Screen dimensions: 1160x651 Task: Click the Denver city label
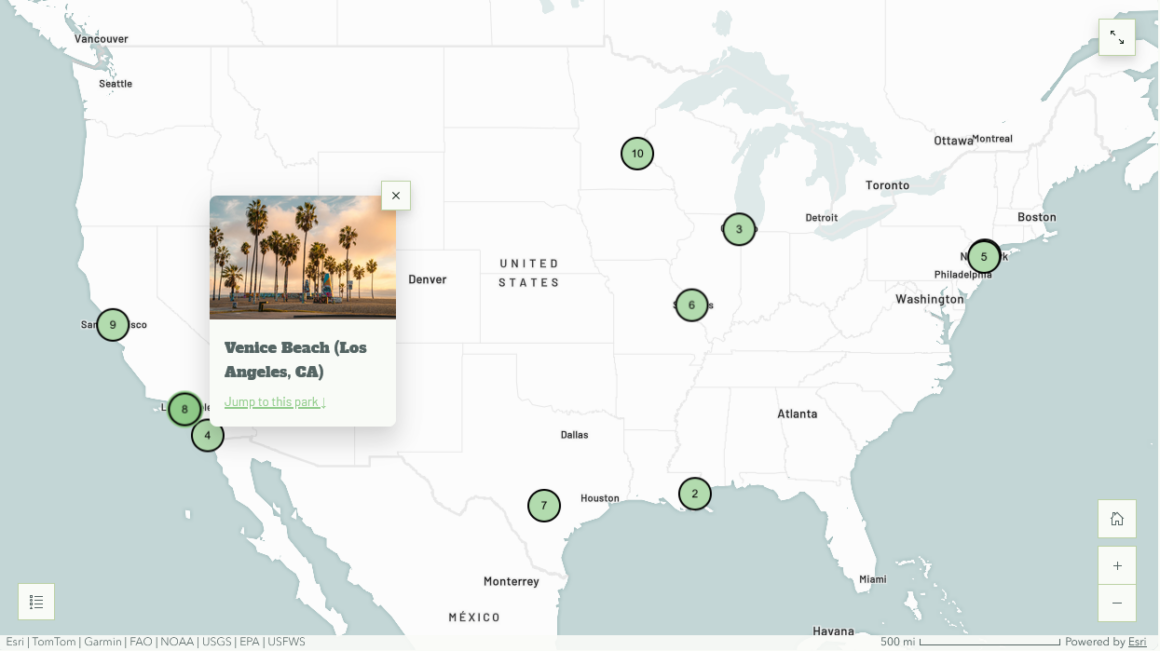[427, 280]
